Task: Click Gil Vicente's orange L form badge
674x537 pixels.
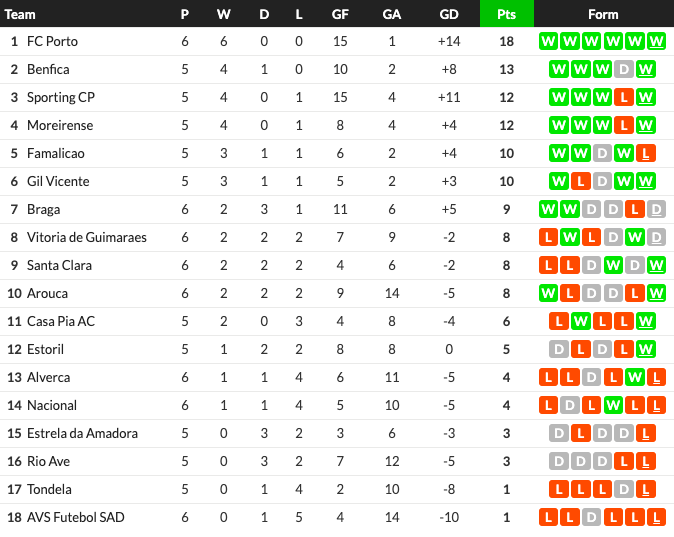Action: pyautogui.click(x=581, y=181)
